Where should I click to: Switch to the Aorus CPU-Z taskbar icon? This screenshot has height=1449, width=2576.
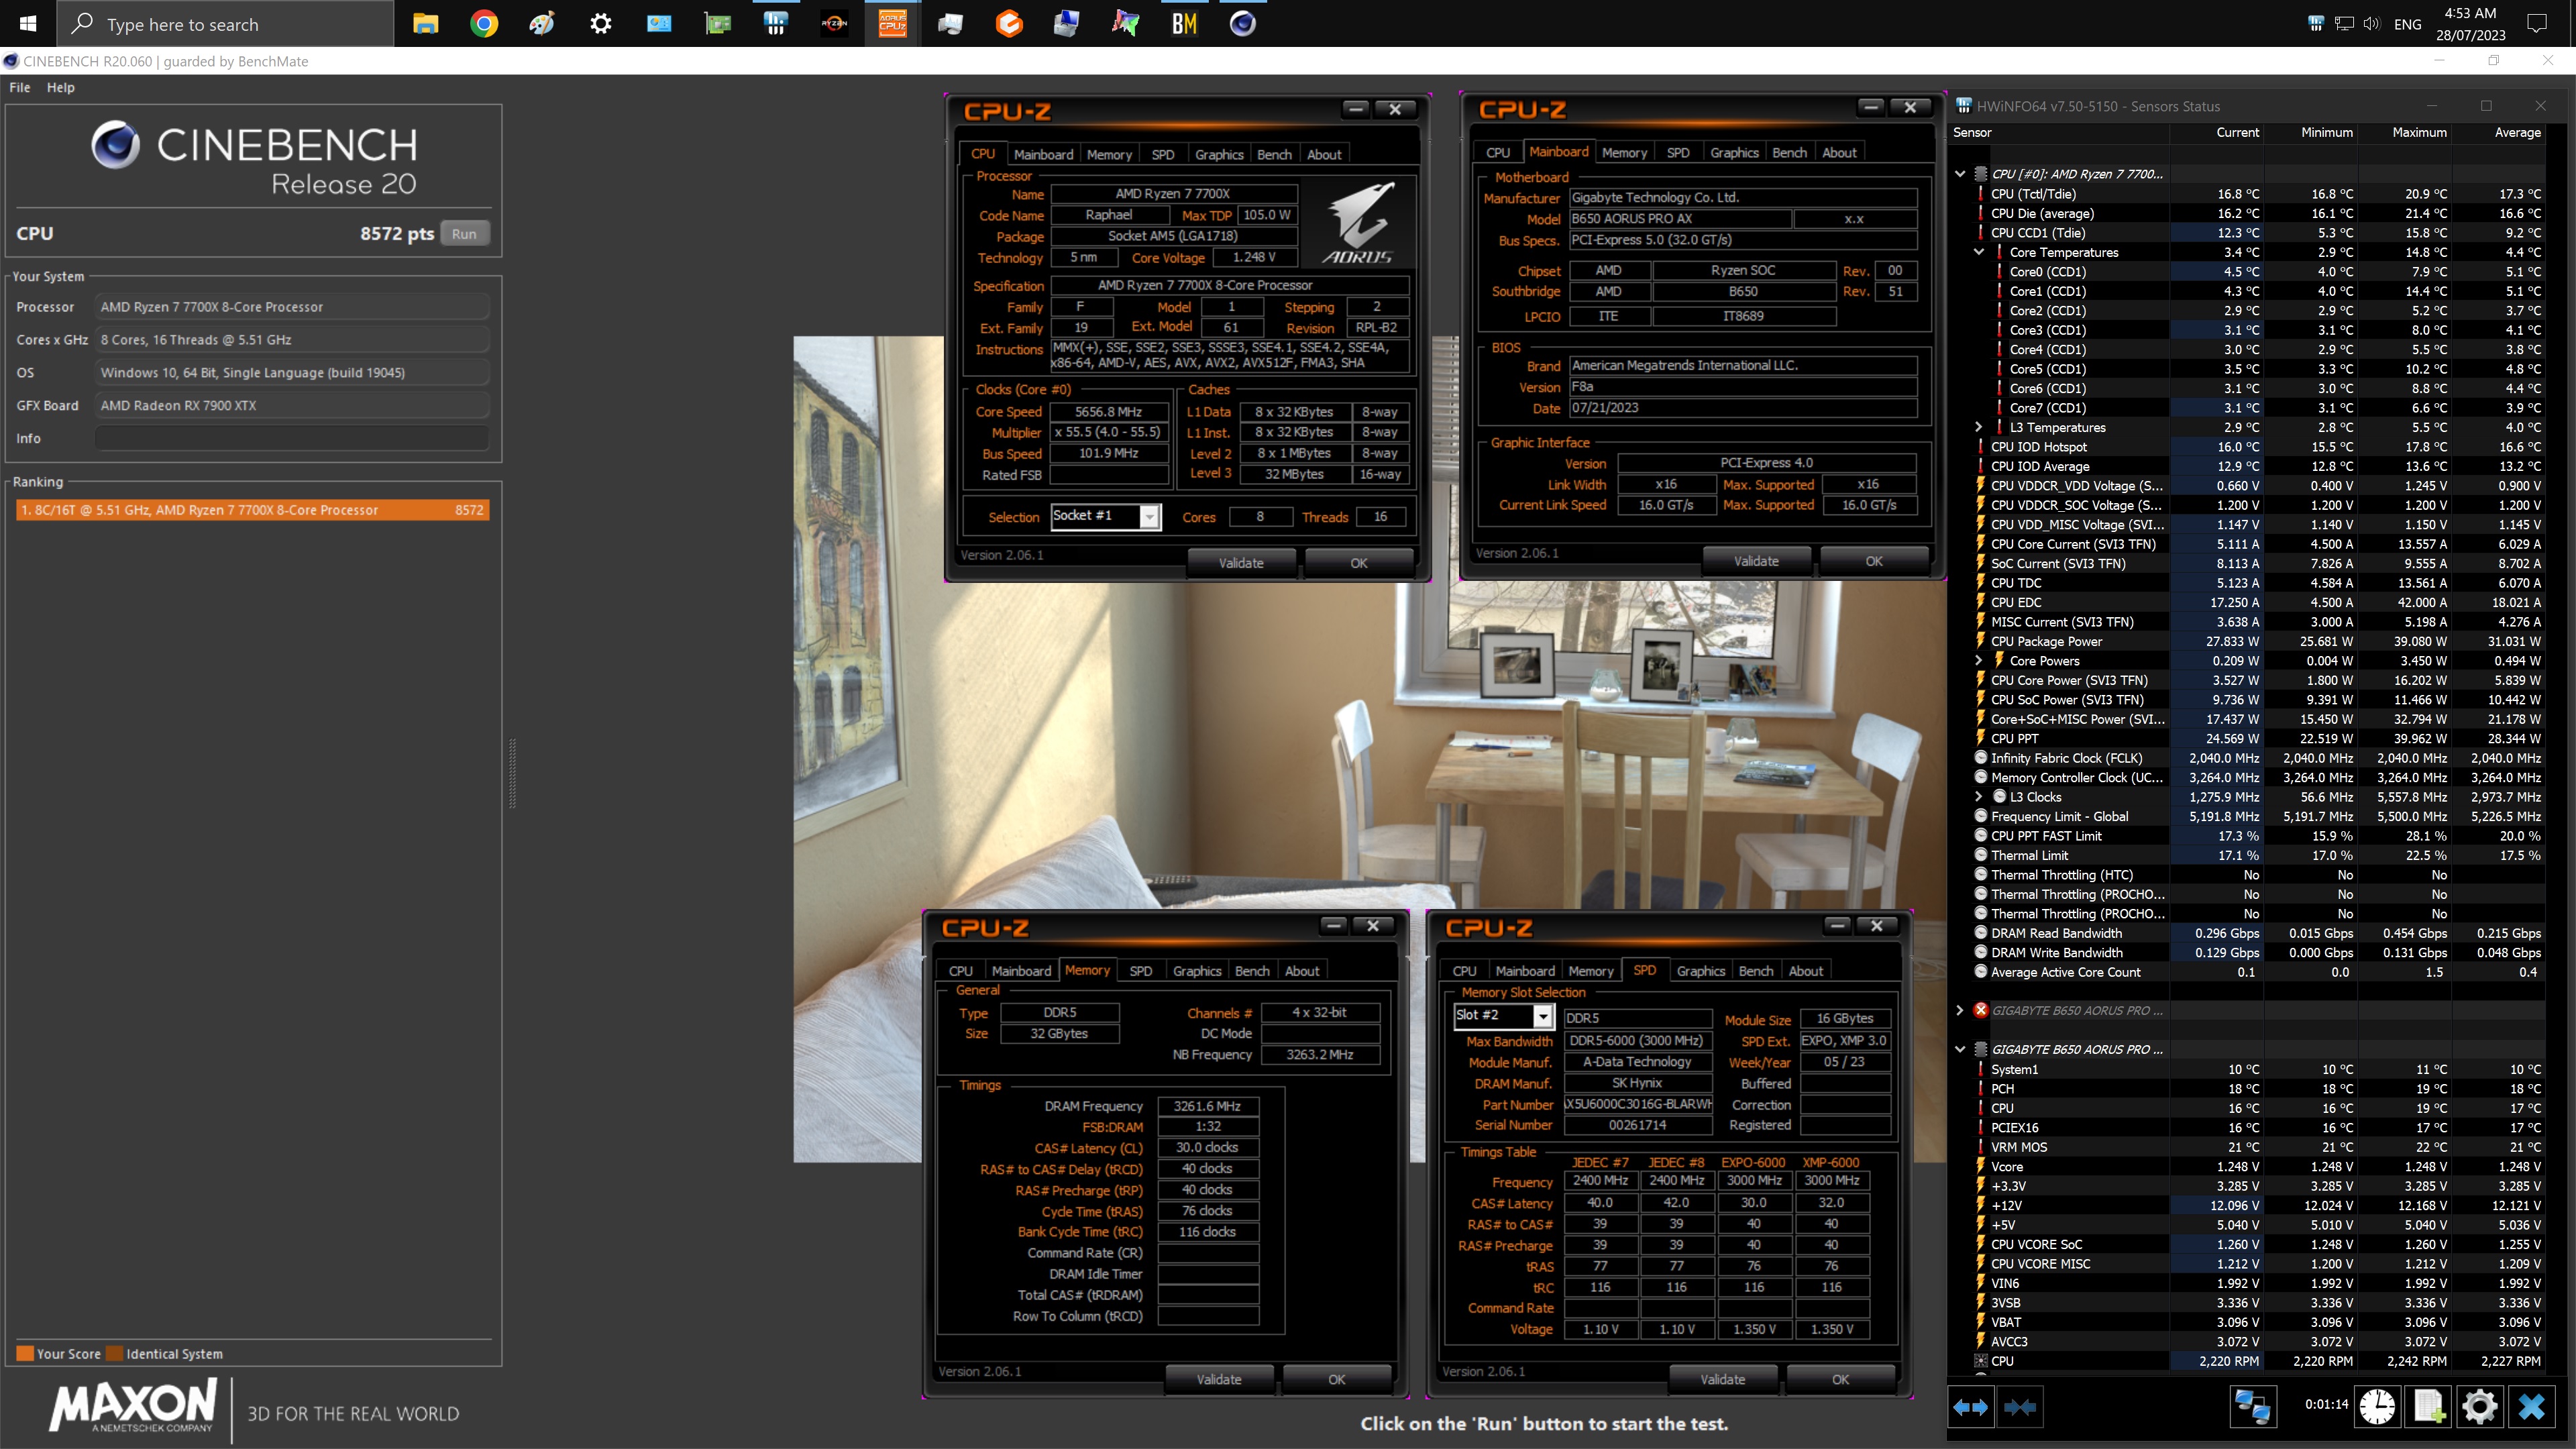pos(892,23)
